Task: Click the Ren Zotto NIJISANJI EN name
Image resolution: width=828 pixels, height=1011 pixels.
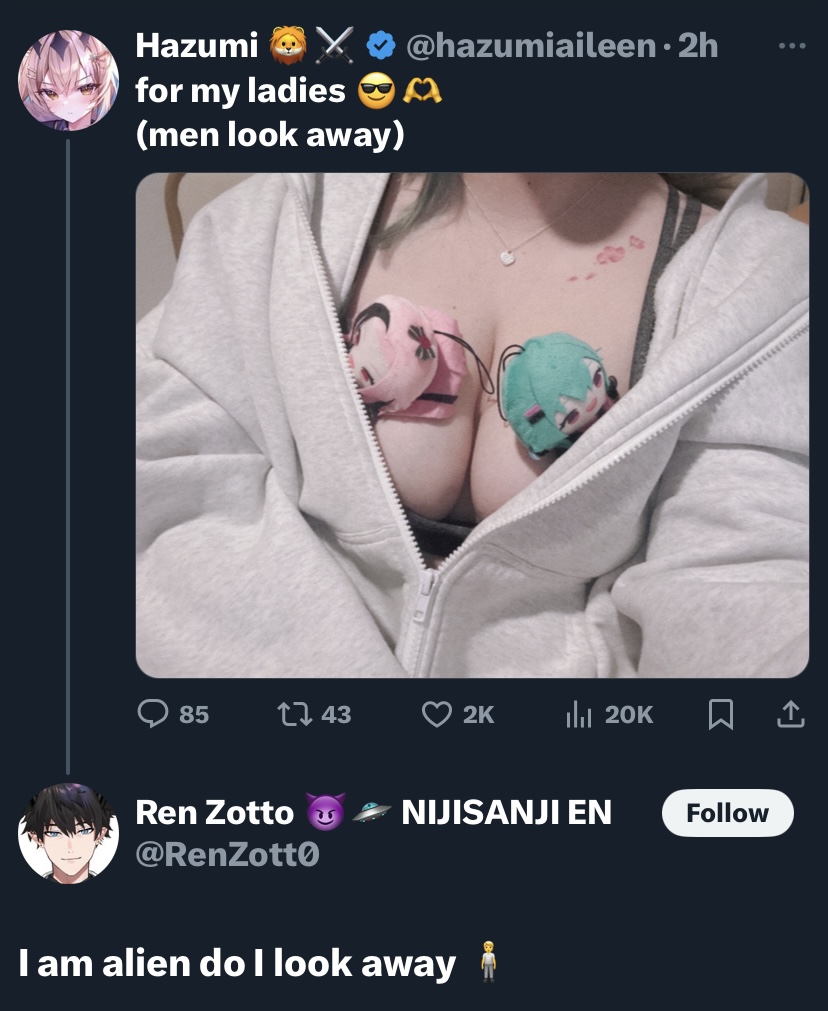Action: [372, 812]
